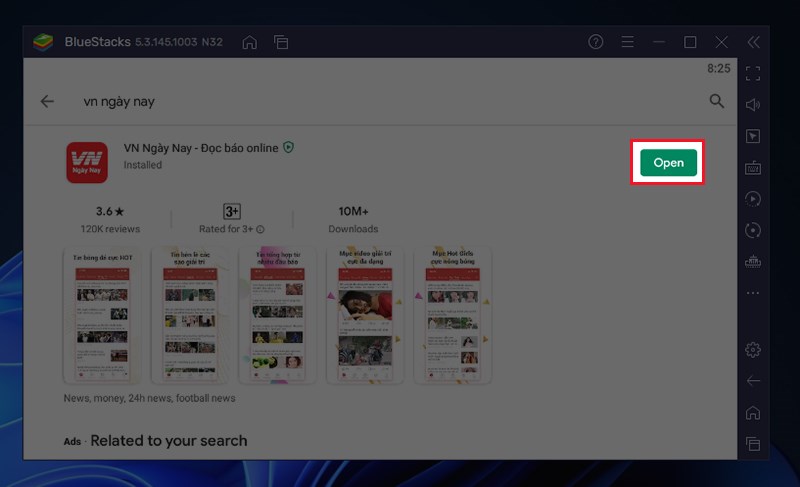This screenshot has width=800, height=487.
Task: Open fifth screenshot 'Mục Hot Girls'
Action: [x=453, y=316]
